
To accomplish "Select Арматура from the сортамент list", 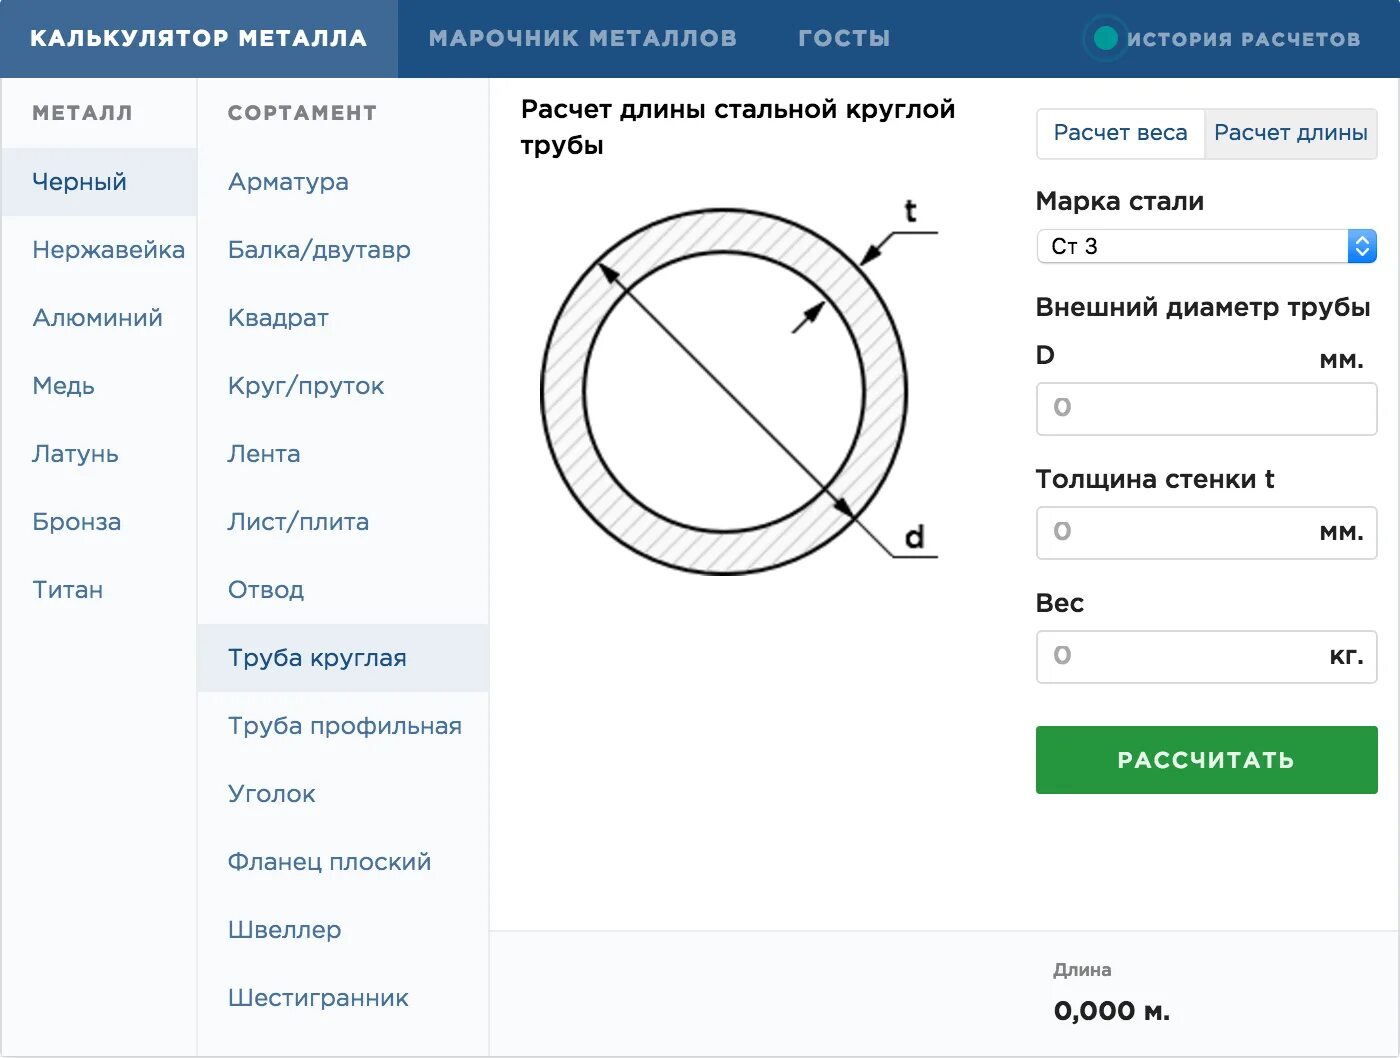I will coord(288,182).
